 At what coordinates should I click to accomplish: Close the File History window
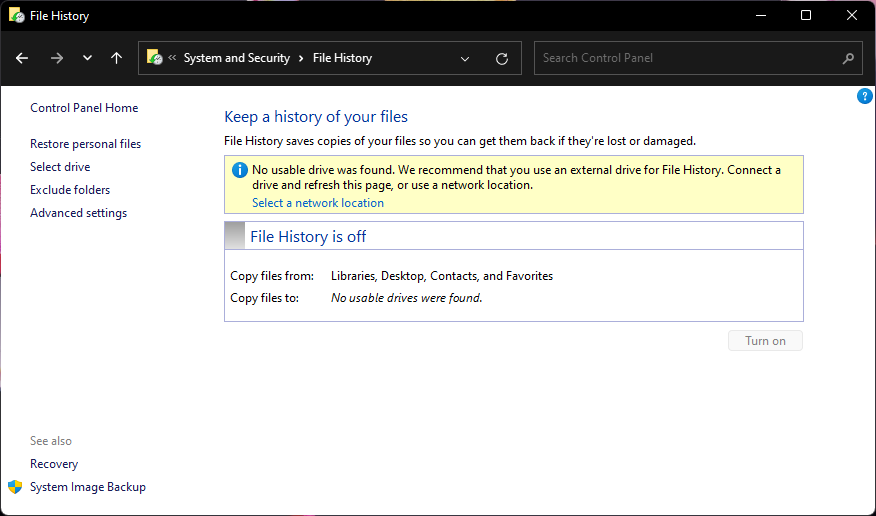click(x=851, y=15)
